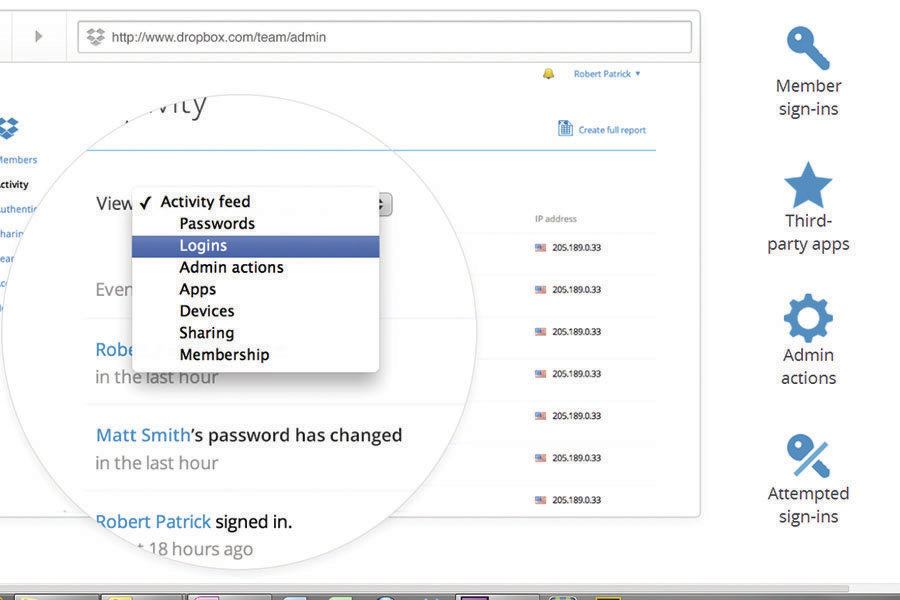
Task: Choose Sharing in the View list
Action: click(x=206, y=333)
